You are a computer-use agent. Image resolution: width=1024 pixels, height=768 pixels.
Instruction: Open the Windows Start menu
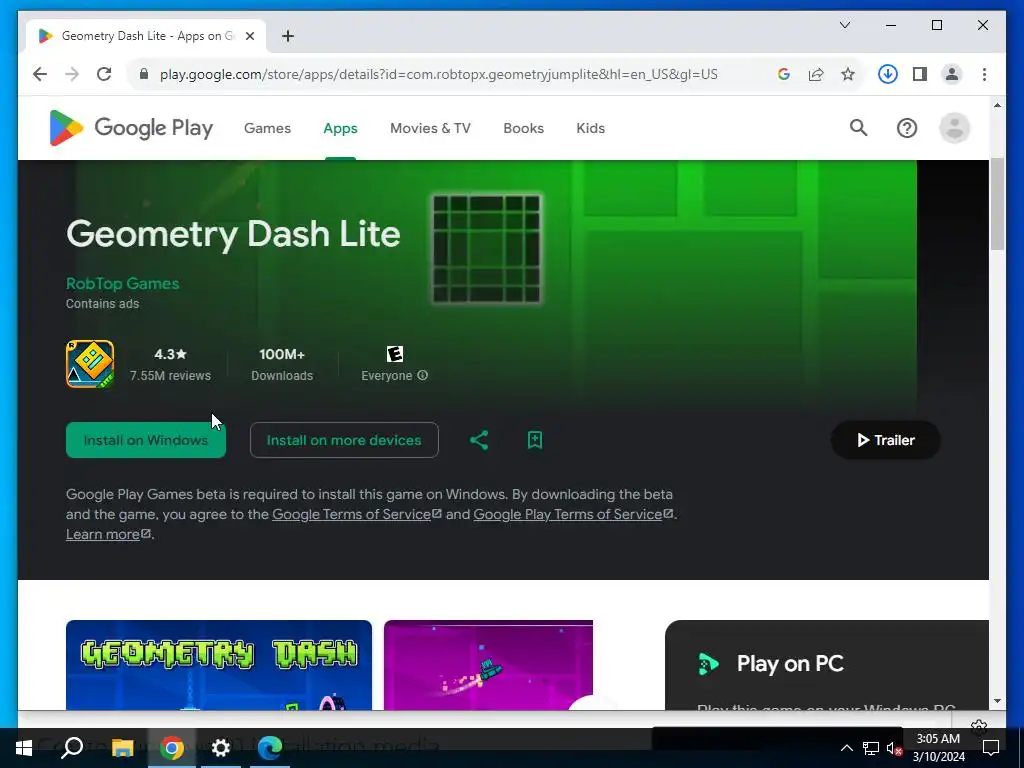[24, 748]
